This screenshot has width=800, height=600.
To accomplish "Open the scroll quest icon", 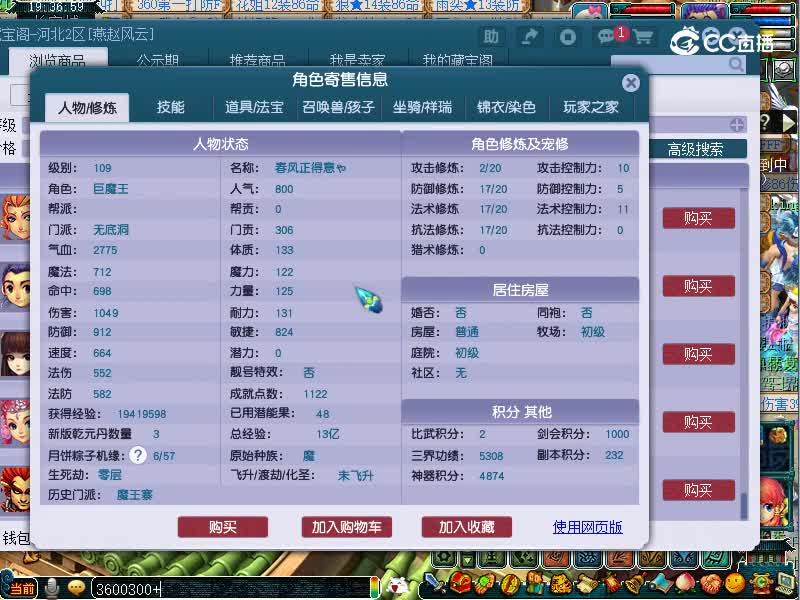I will 588,584.
